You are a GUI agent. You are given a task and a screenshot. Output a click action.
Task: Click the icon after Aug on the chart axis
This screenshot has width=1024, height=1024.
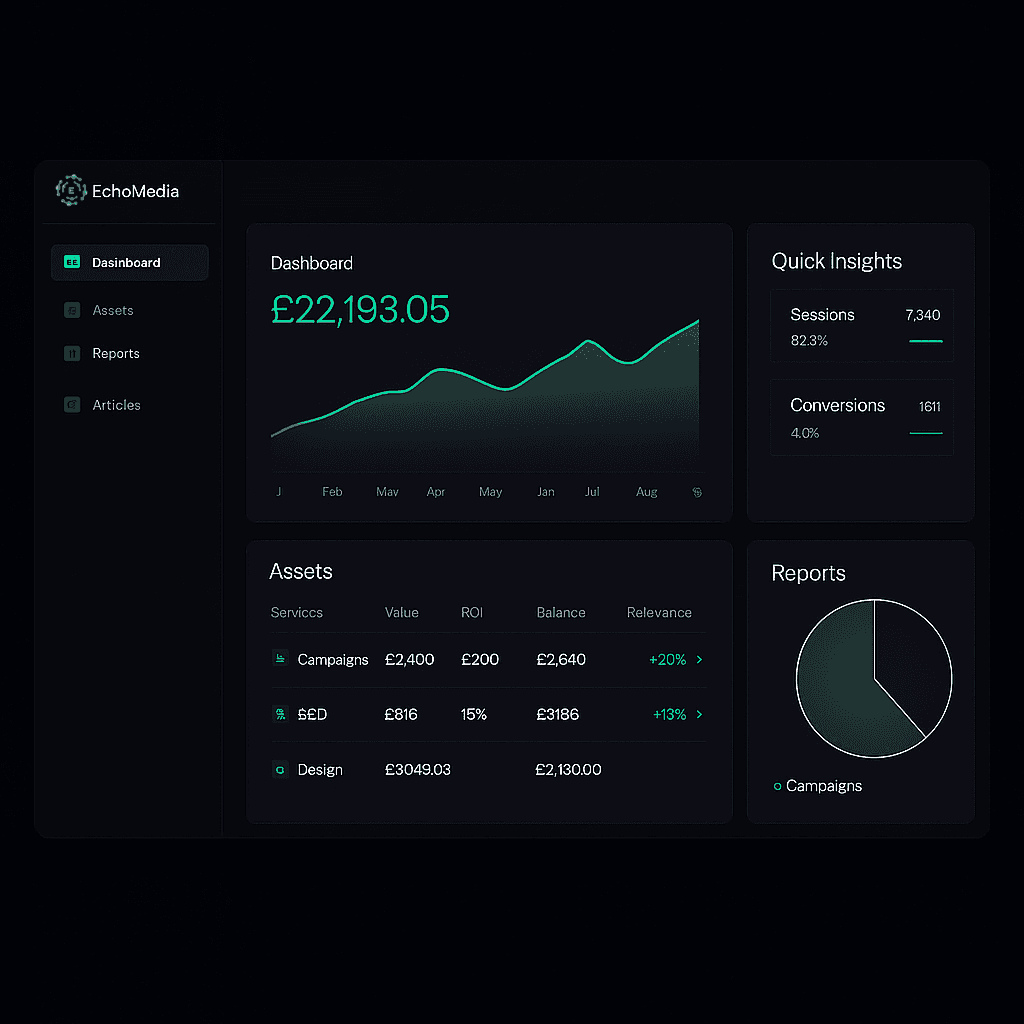click(x=697, y=492)
